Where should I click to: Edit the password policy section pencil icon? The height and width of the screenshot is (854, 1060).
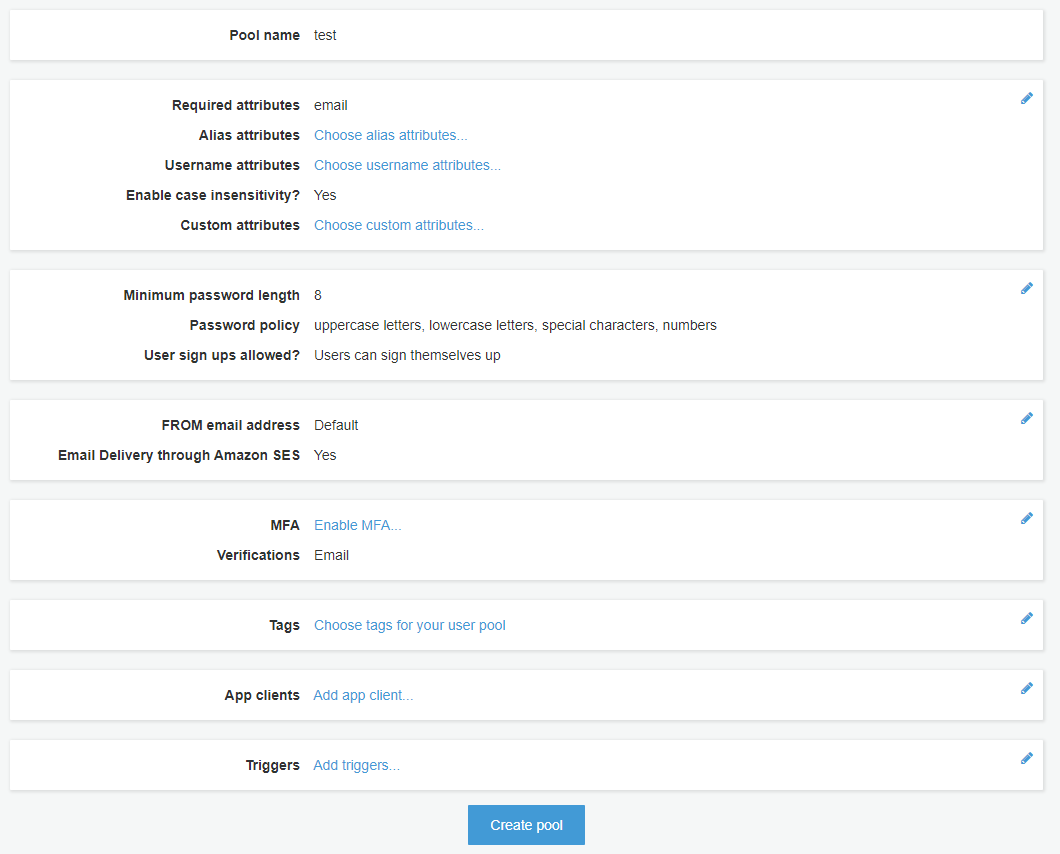pyautogui.click(x=1026, y=289)
